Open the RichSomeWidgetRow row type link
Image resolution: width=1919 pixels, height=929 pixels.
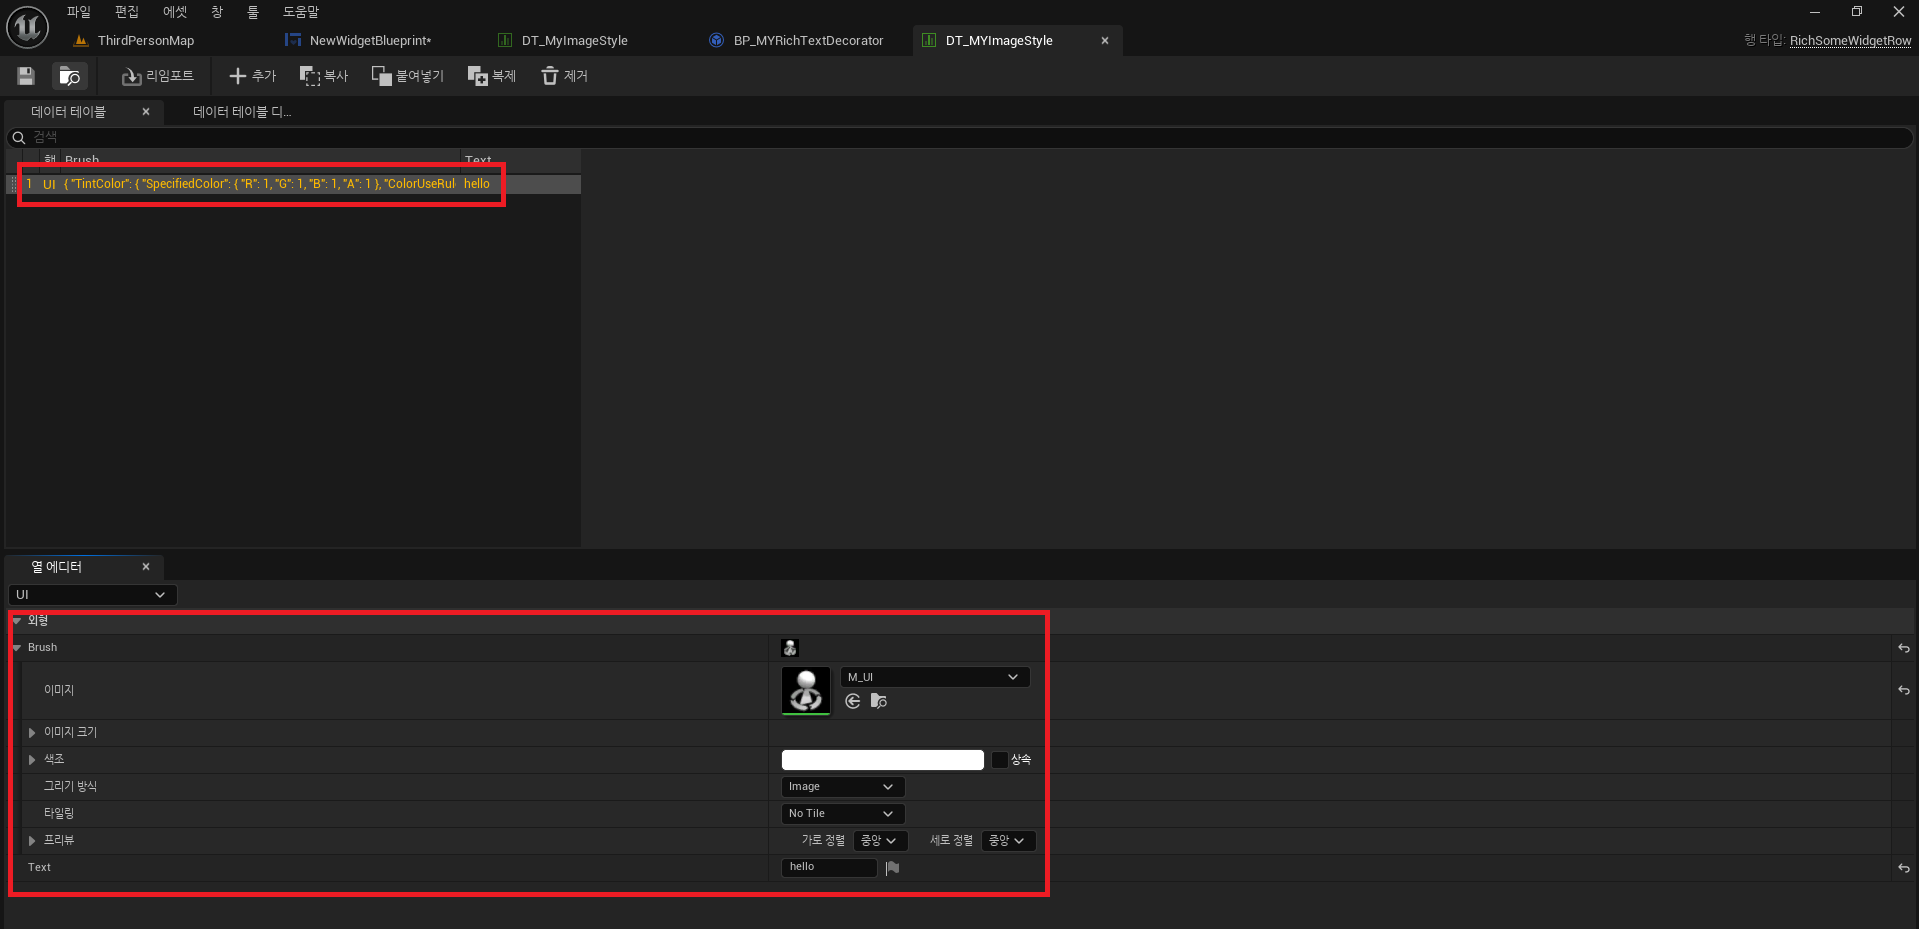1850,41
